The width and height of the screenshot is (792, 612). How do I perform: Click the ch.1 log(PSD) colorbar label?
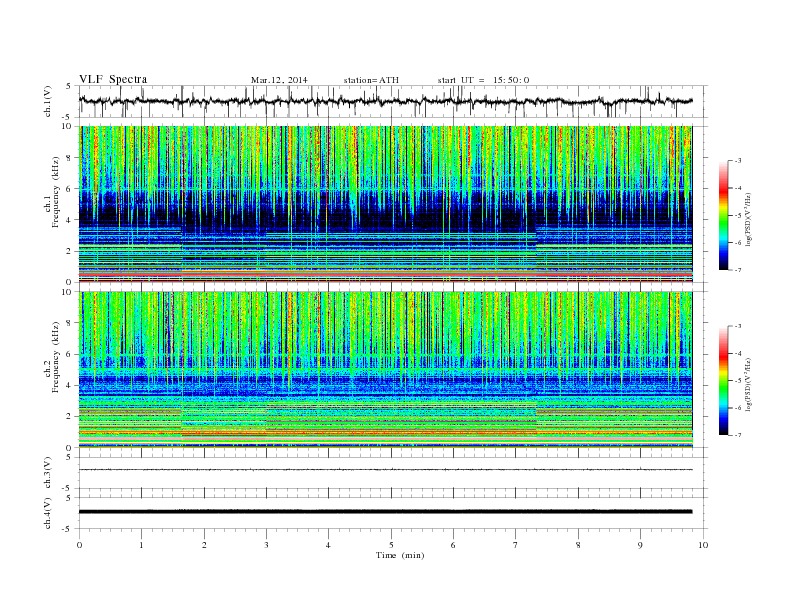pyautogui.click(x=749, y=219)
